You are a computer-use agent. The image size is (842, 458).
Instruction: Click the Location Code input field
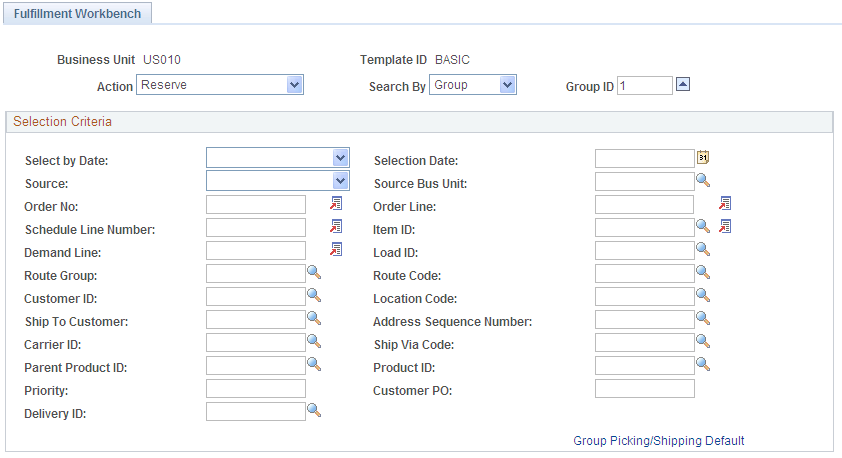click(x=644, y=297)
